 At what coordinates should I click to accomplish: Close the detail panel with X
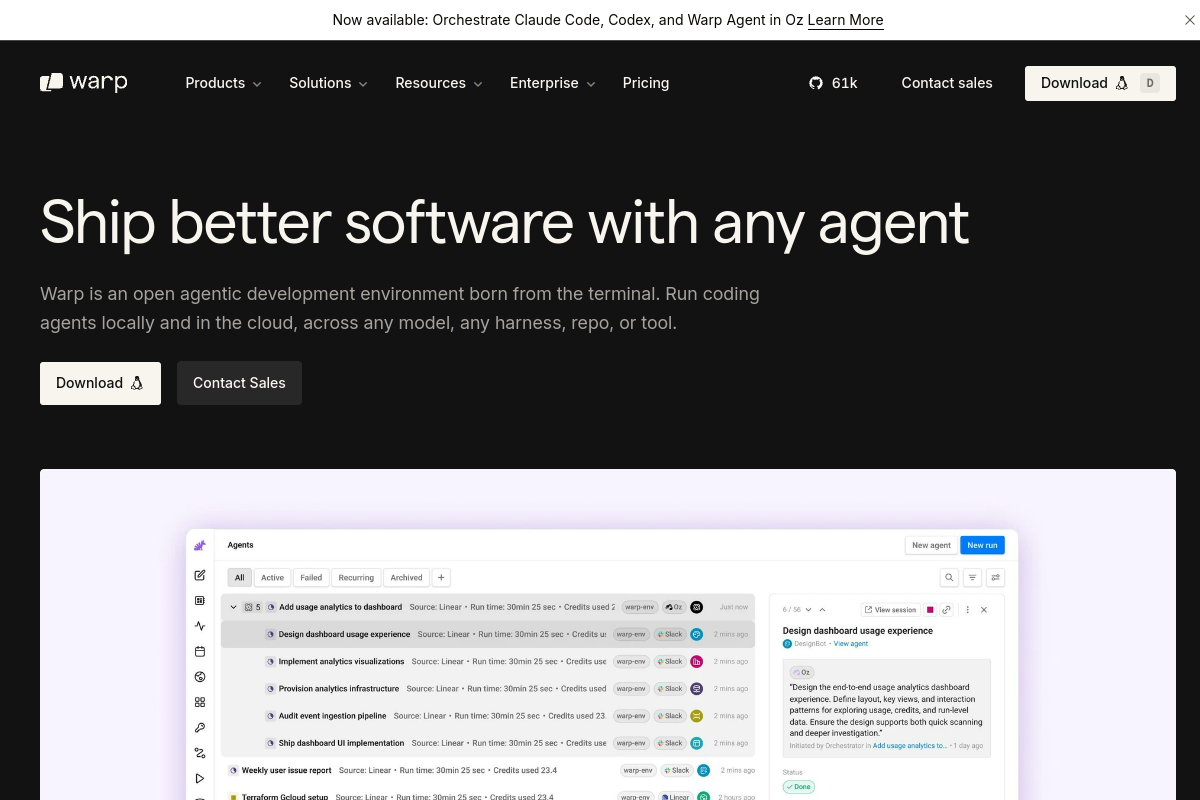click(x=984, y=609)
